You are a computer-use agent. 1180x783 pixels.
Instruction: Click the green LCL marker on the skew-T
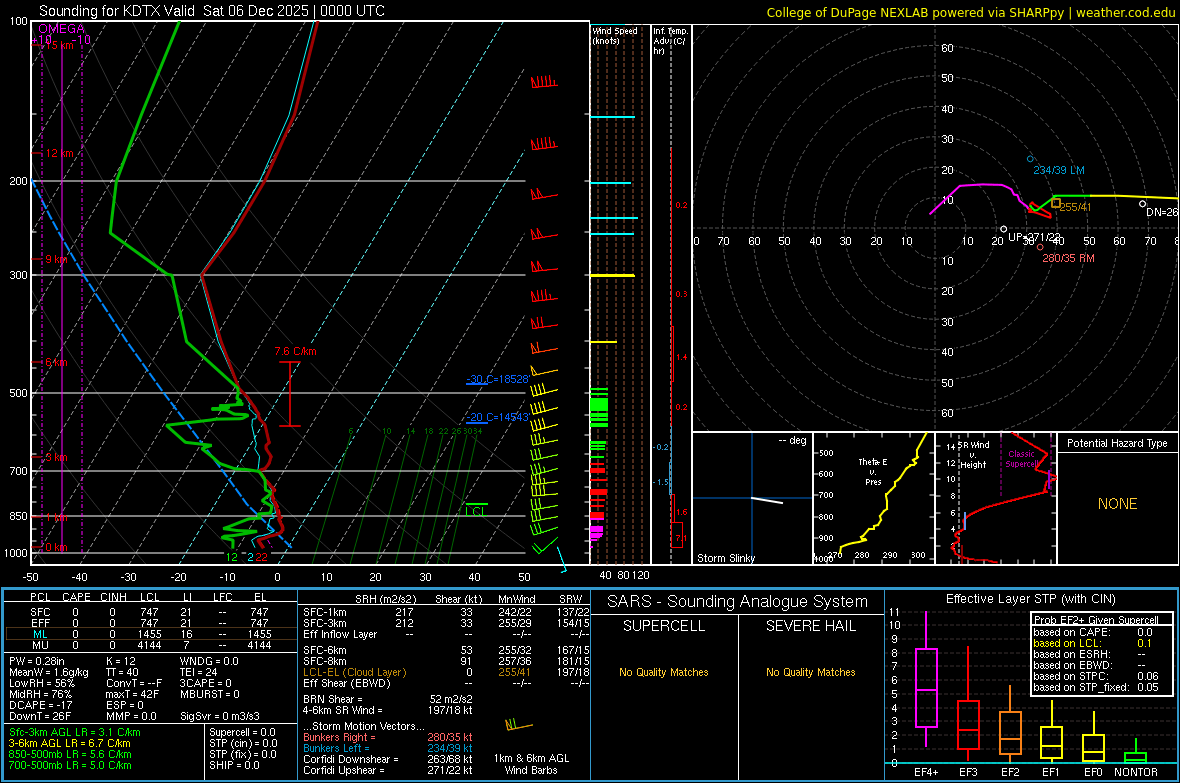coord(476,511)
